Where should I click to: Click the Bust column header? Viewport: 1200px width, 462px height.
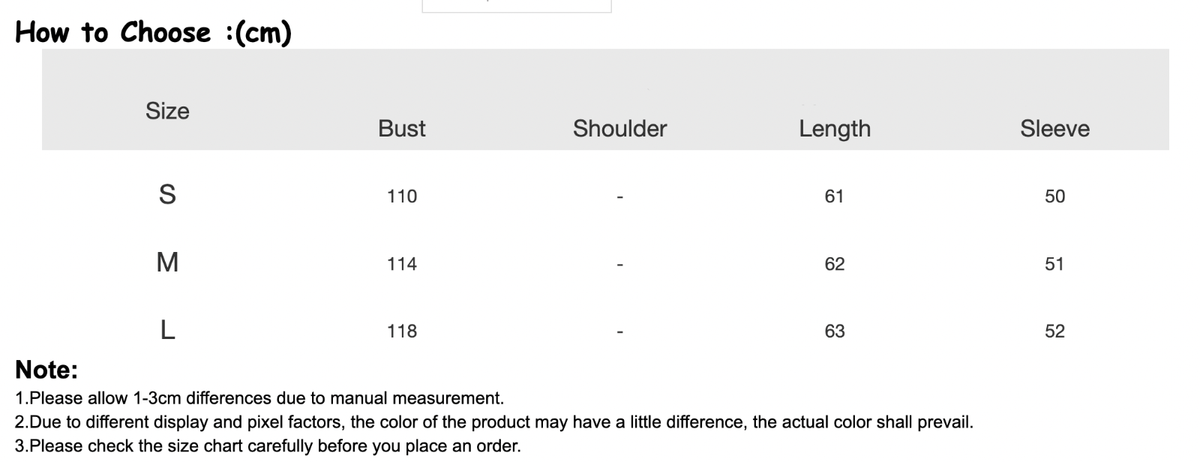[x=402, y=128]
